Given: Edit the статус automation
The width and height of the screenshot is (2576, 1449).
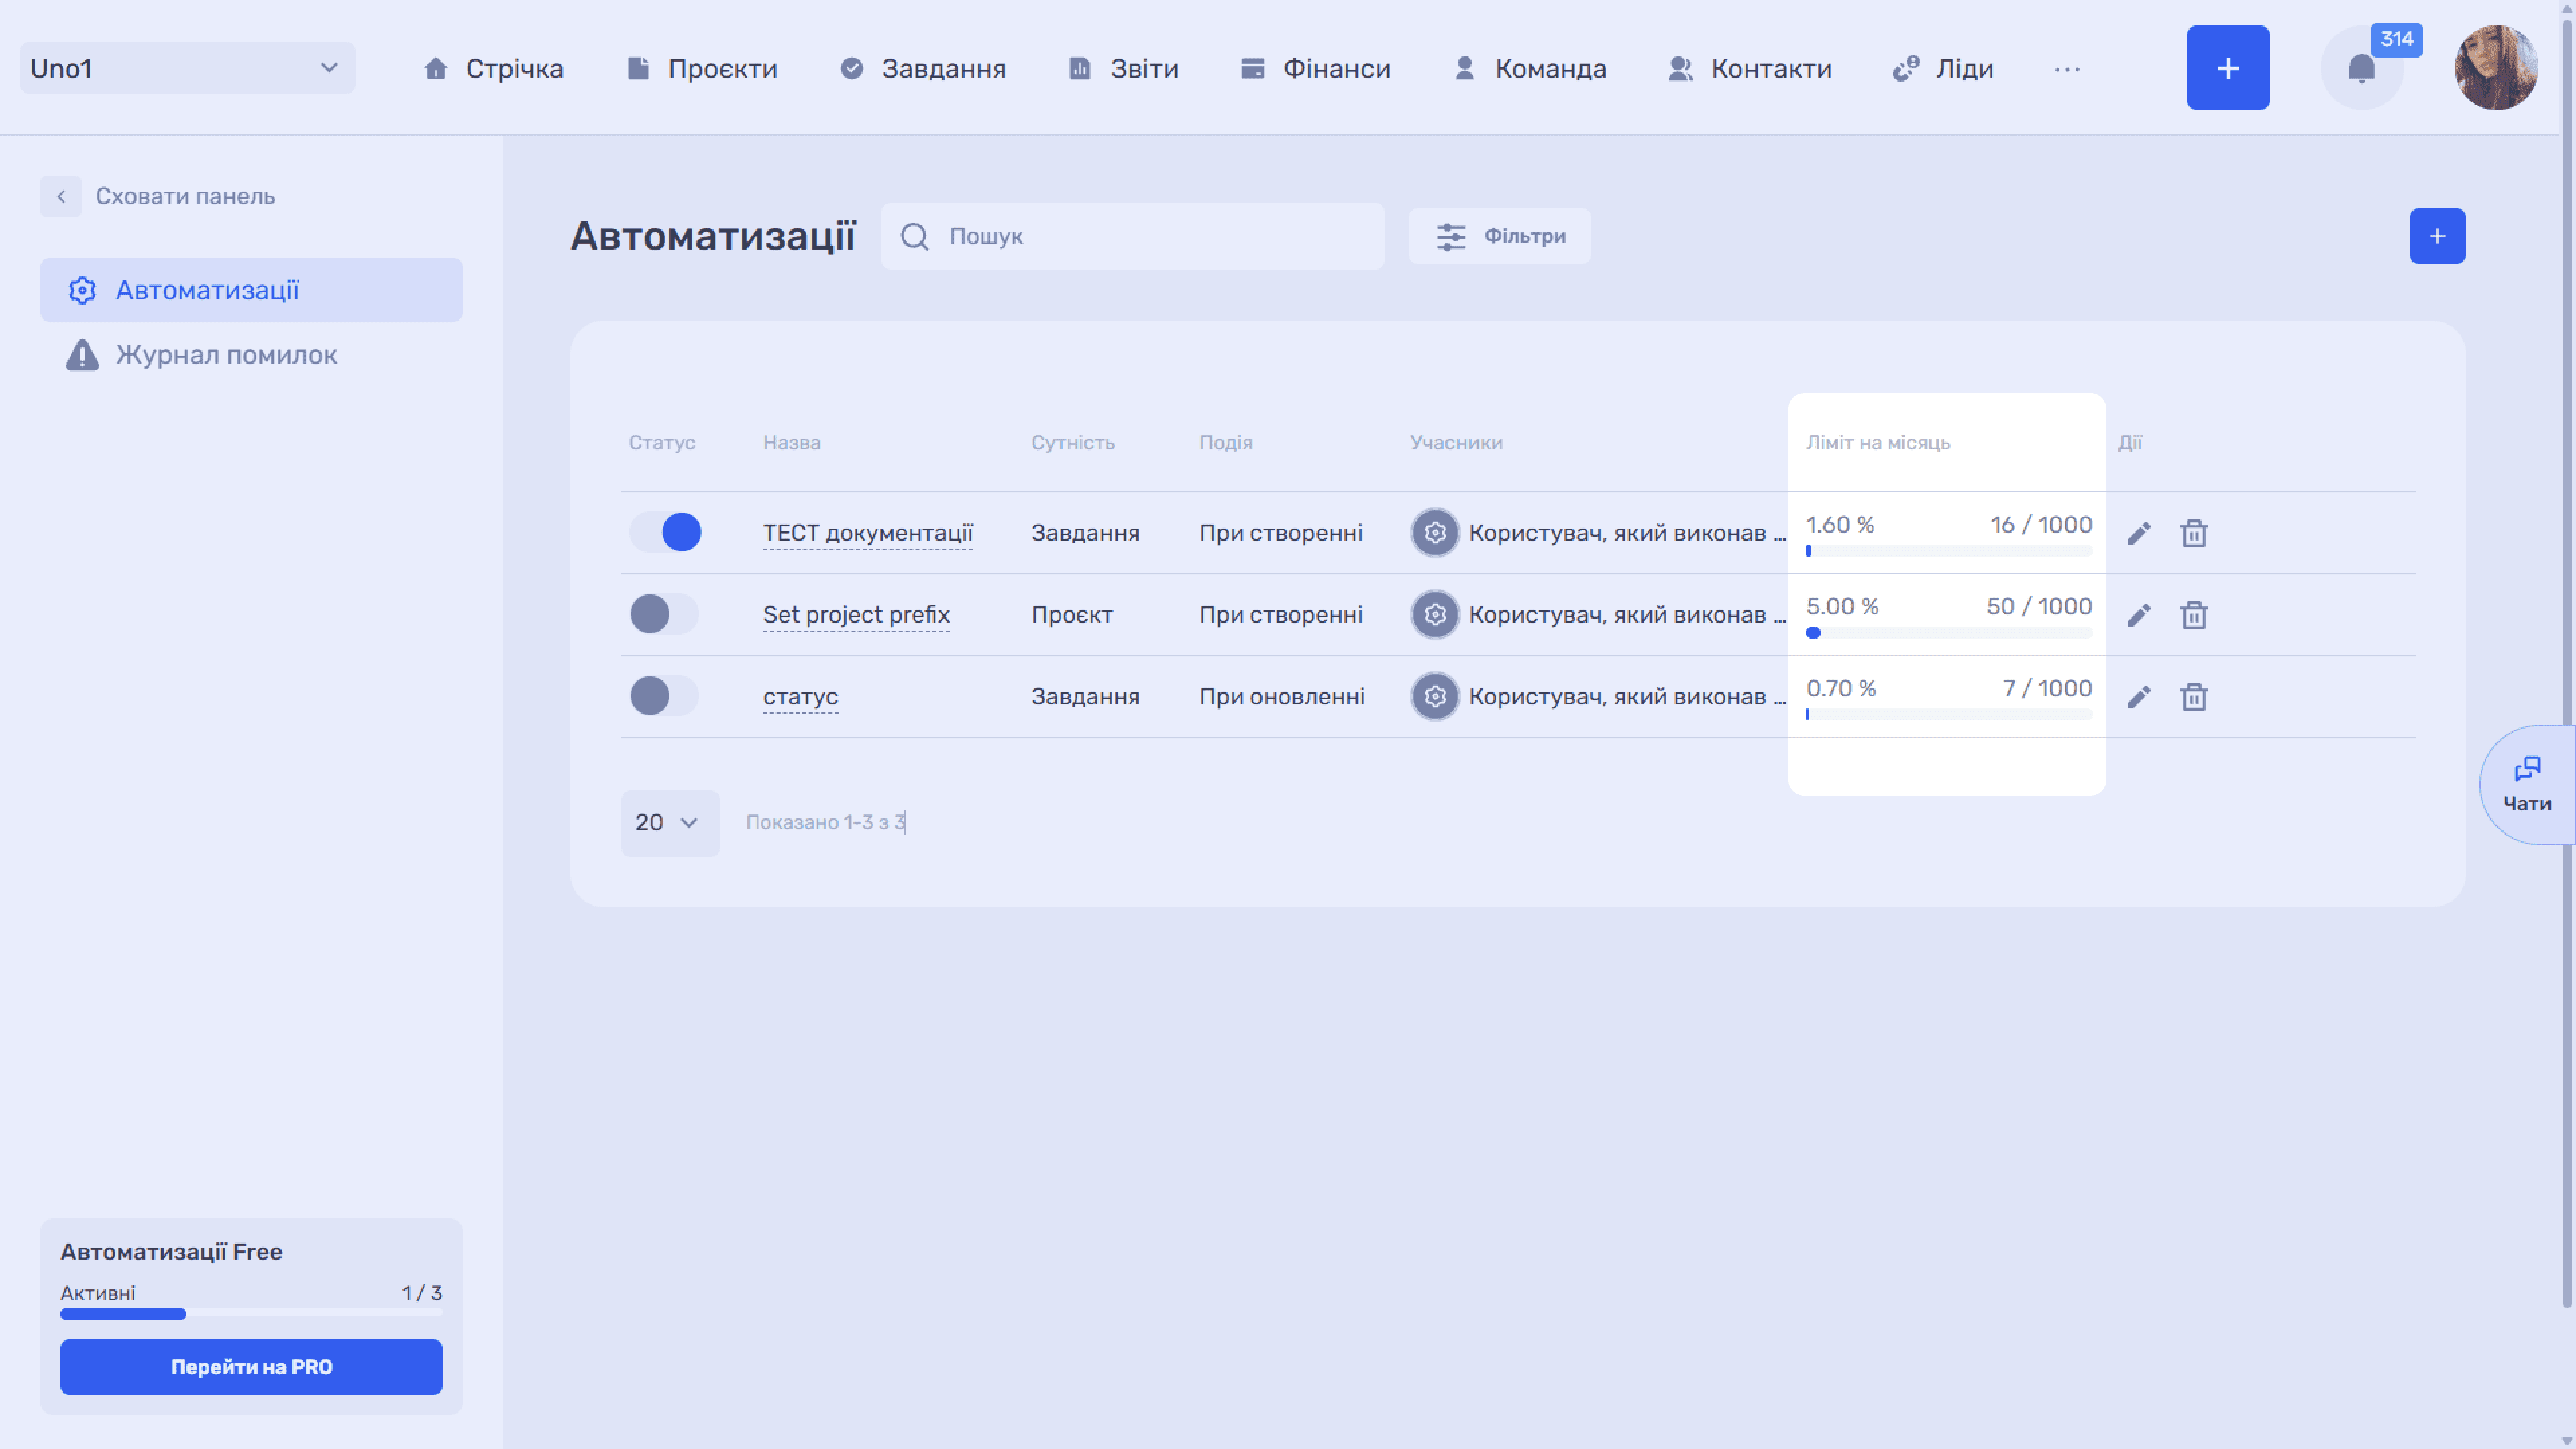Looking at the screenshot, I should click(2138, 697).
